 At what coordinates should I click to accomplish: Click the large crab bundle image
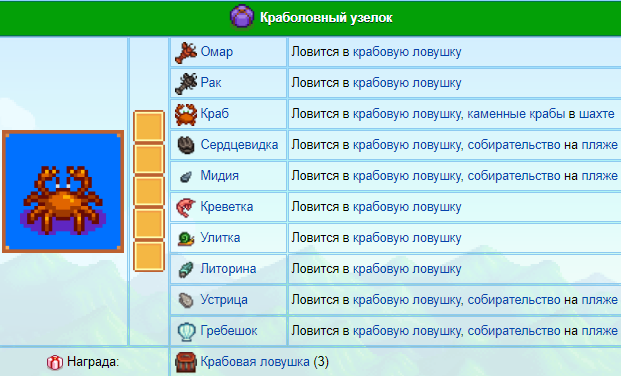63,191
